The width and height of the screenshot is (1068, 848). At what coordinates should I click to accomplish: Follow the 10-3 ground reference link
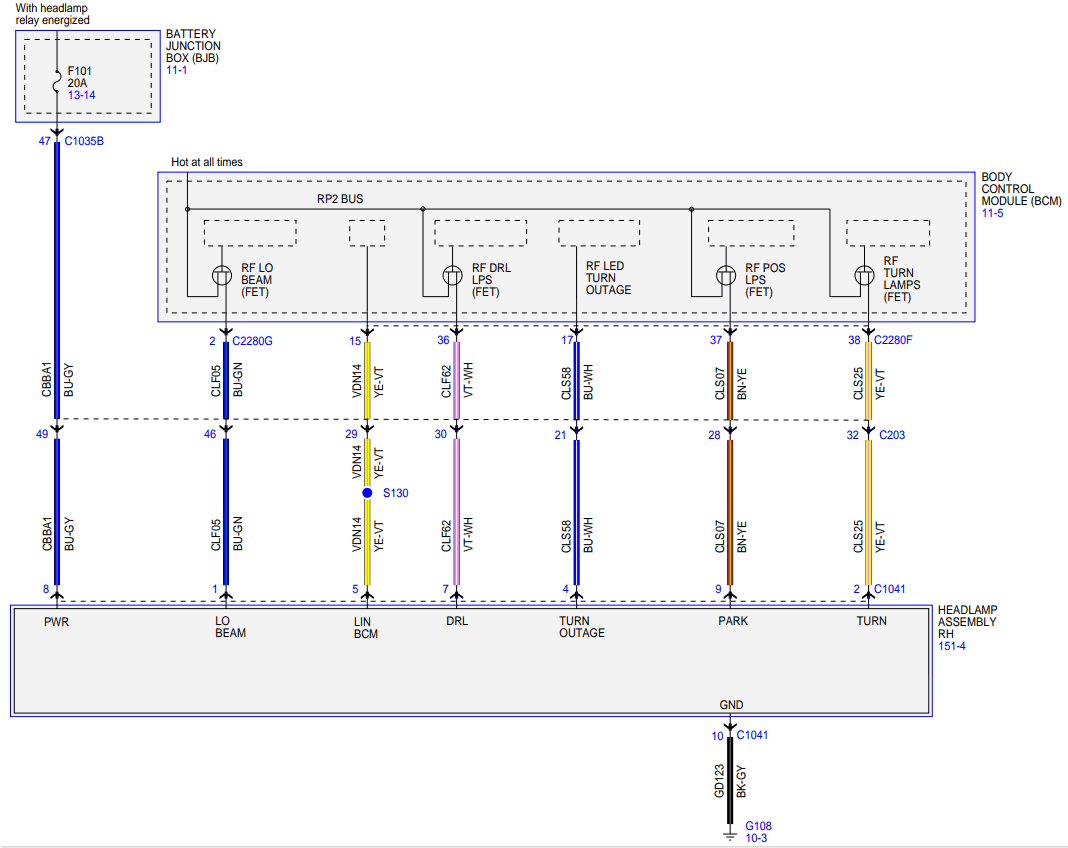(756, 838)
